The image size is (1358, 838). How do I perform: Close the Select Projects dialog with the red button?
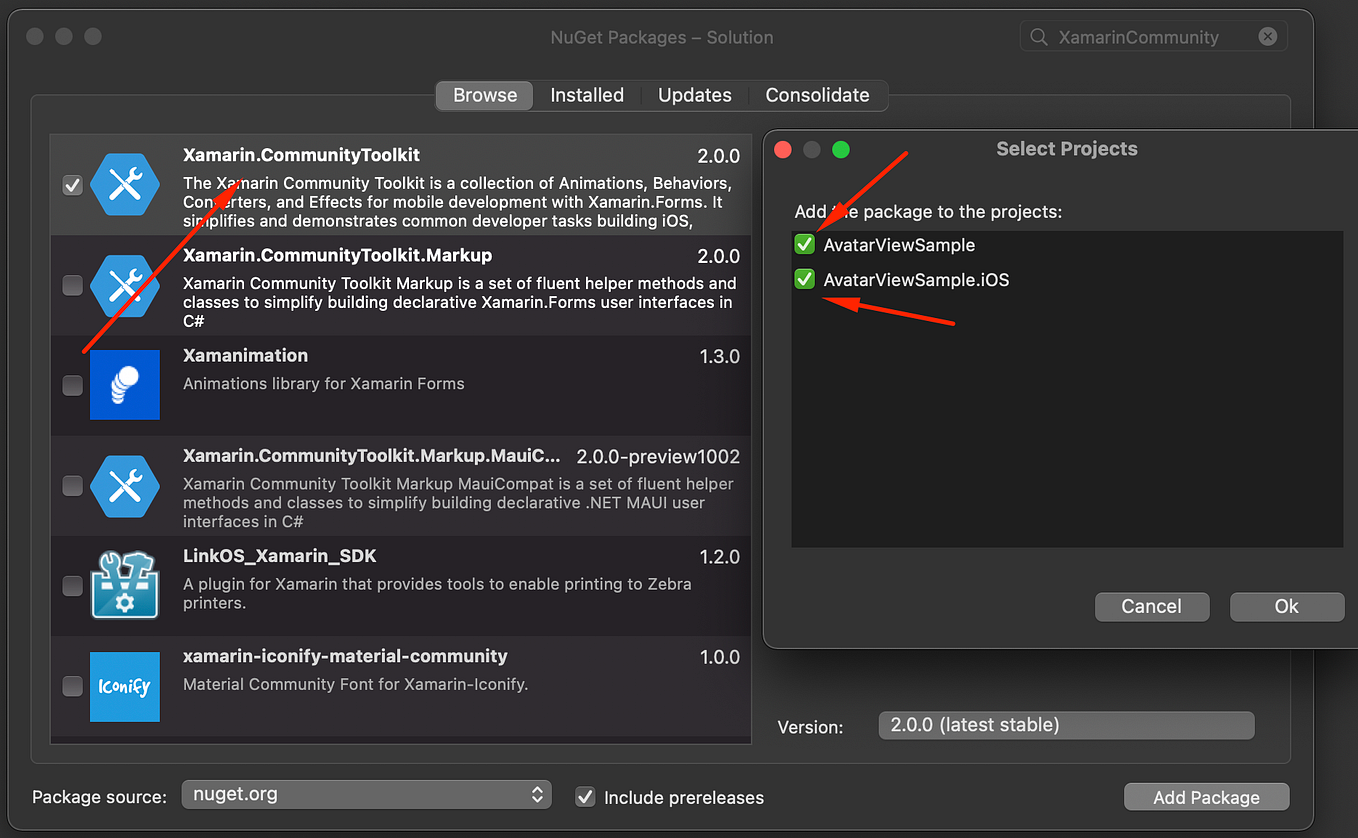tap(783, 149)
